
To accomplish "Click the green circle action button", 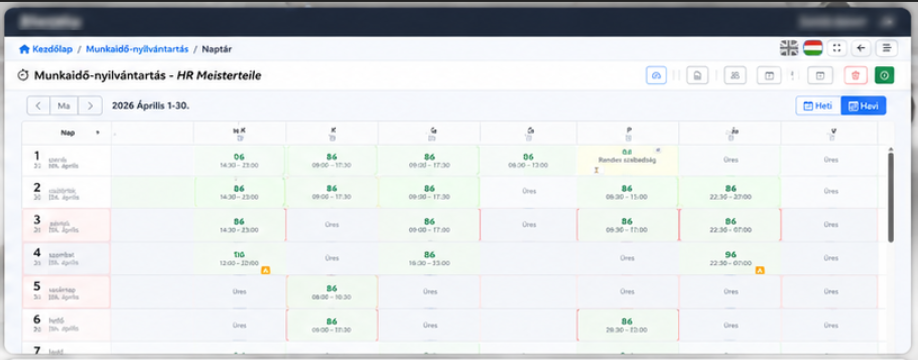I will point(884,76).
